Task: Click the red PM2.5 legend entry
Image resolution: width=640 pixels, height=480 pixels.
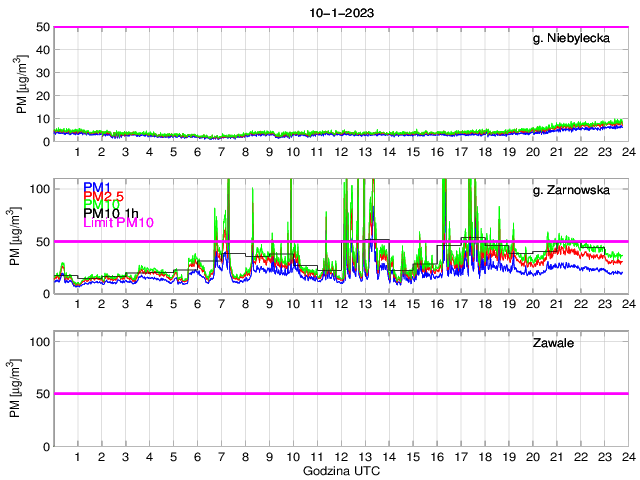Action: [x=103, y=196]
